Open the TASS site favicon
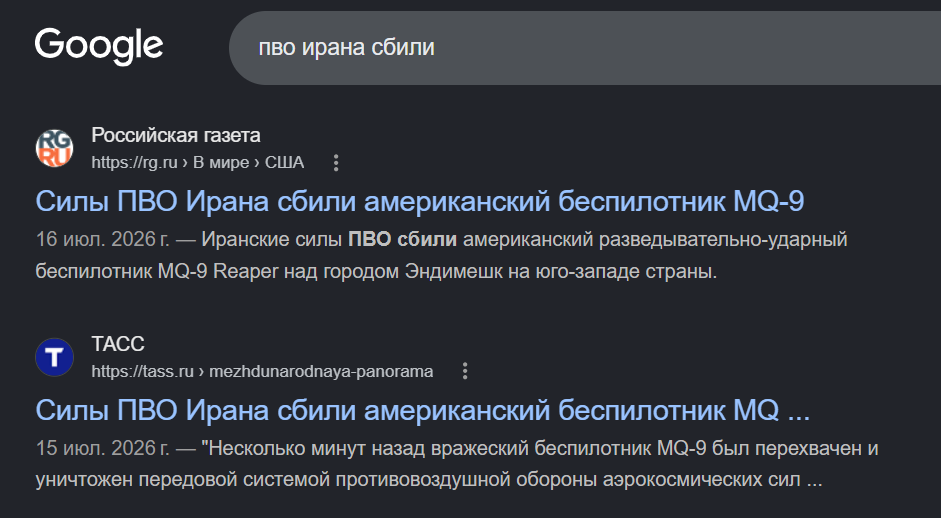This screenshot has width=941, height=518. 55,357
